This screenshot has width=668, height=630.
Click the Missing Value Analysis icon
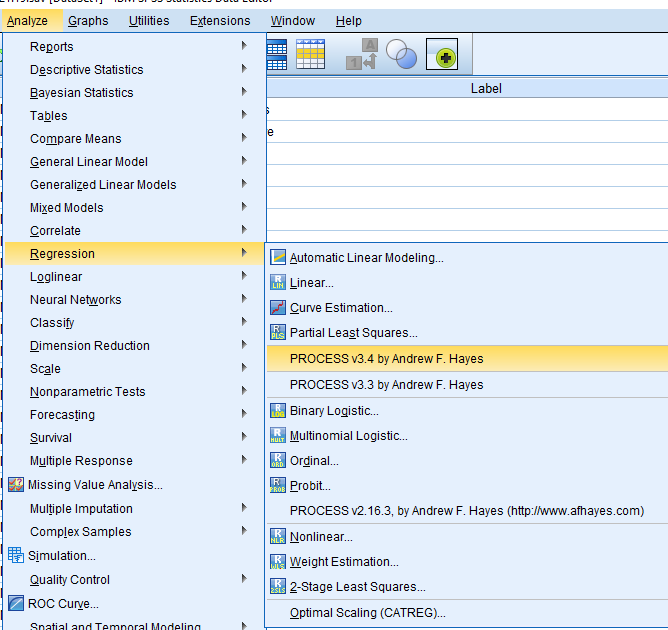(x=16, y=484)
